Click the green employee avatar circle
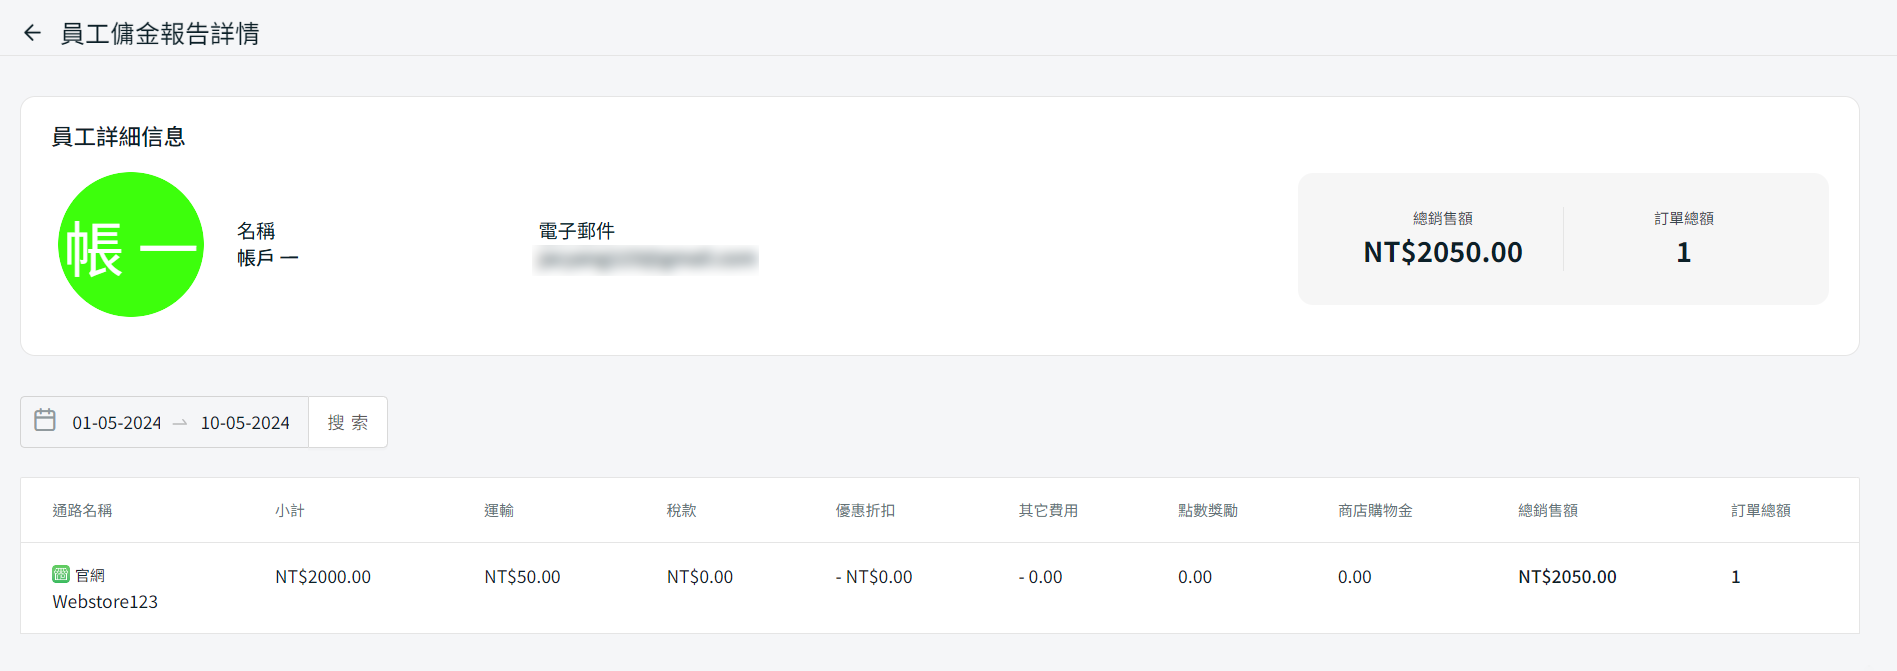The width and height of the screenshot is (1897, 671). tap(131, 245)
